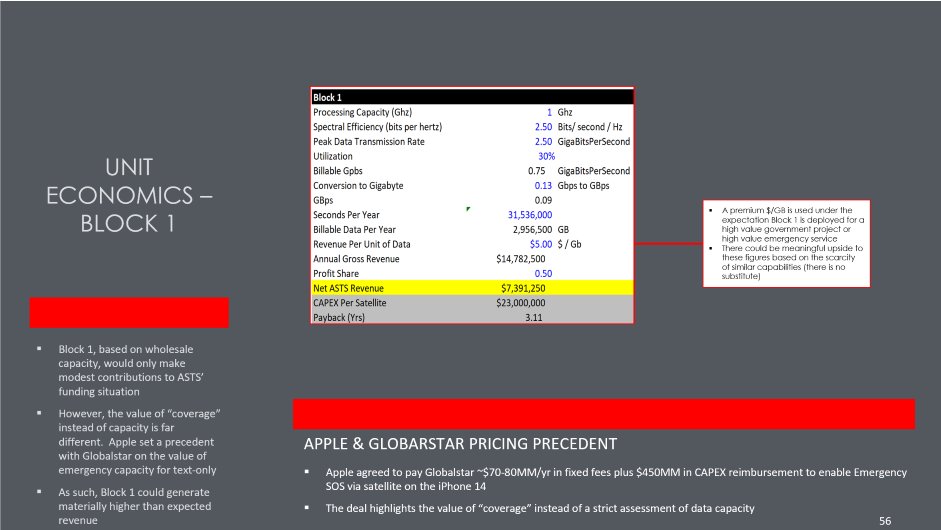Click the Conversion value '0.13'
The height and width of the screenshot is (530, 941).
pyautogui.click(x=543, y=185)
